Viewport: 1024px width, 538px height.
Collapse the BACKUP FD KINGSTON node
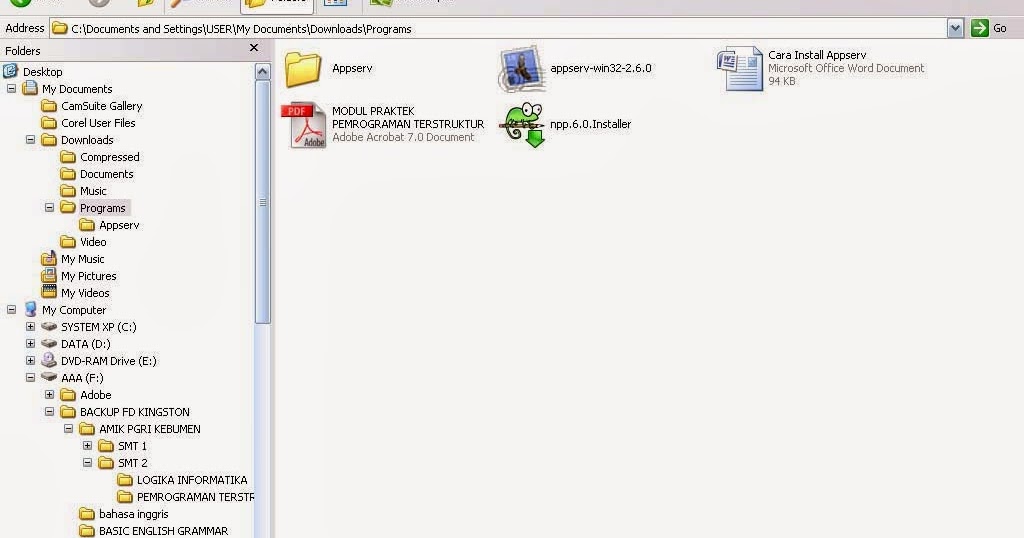click(49, 411)
